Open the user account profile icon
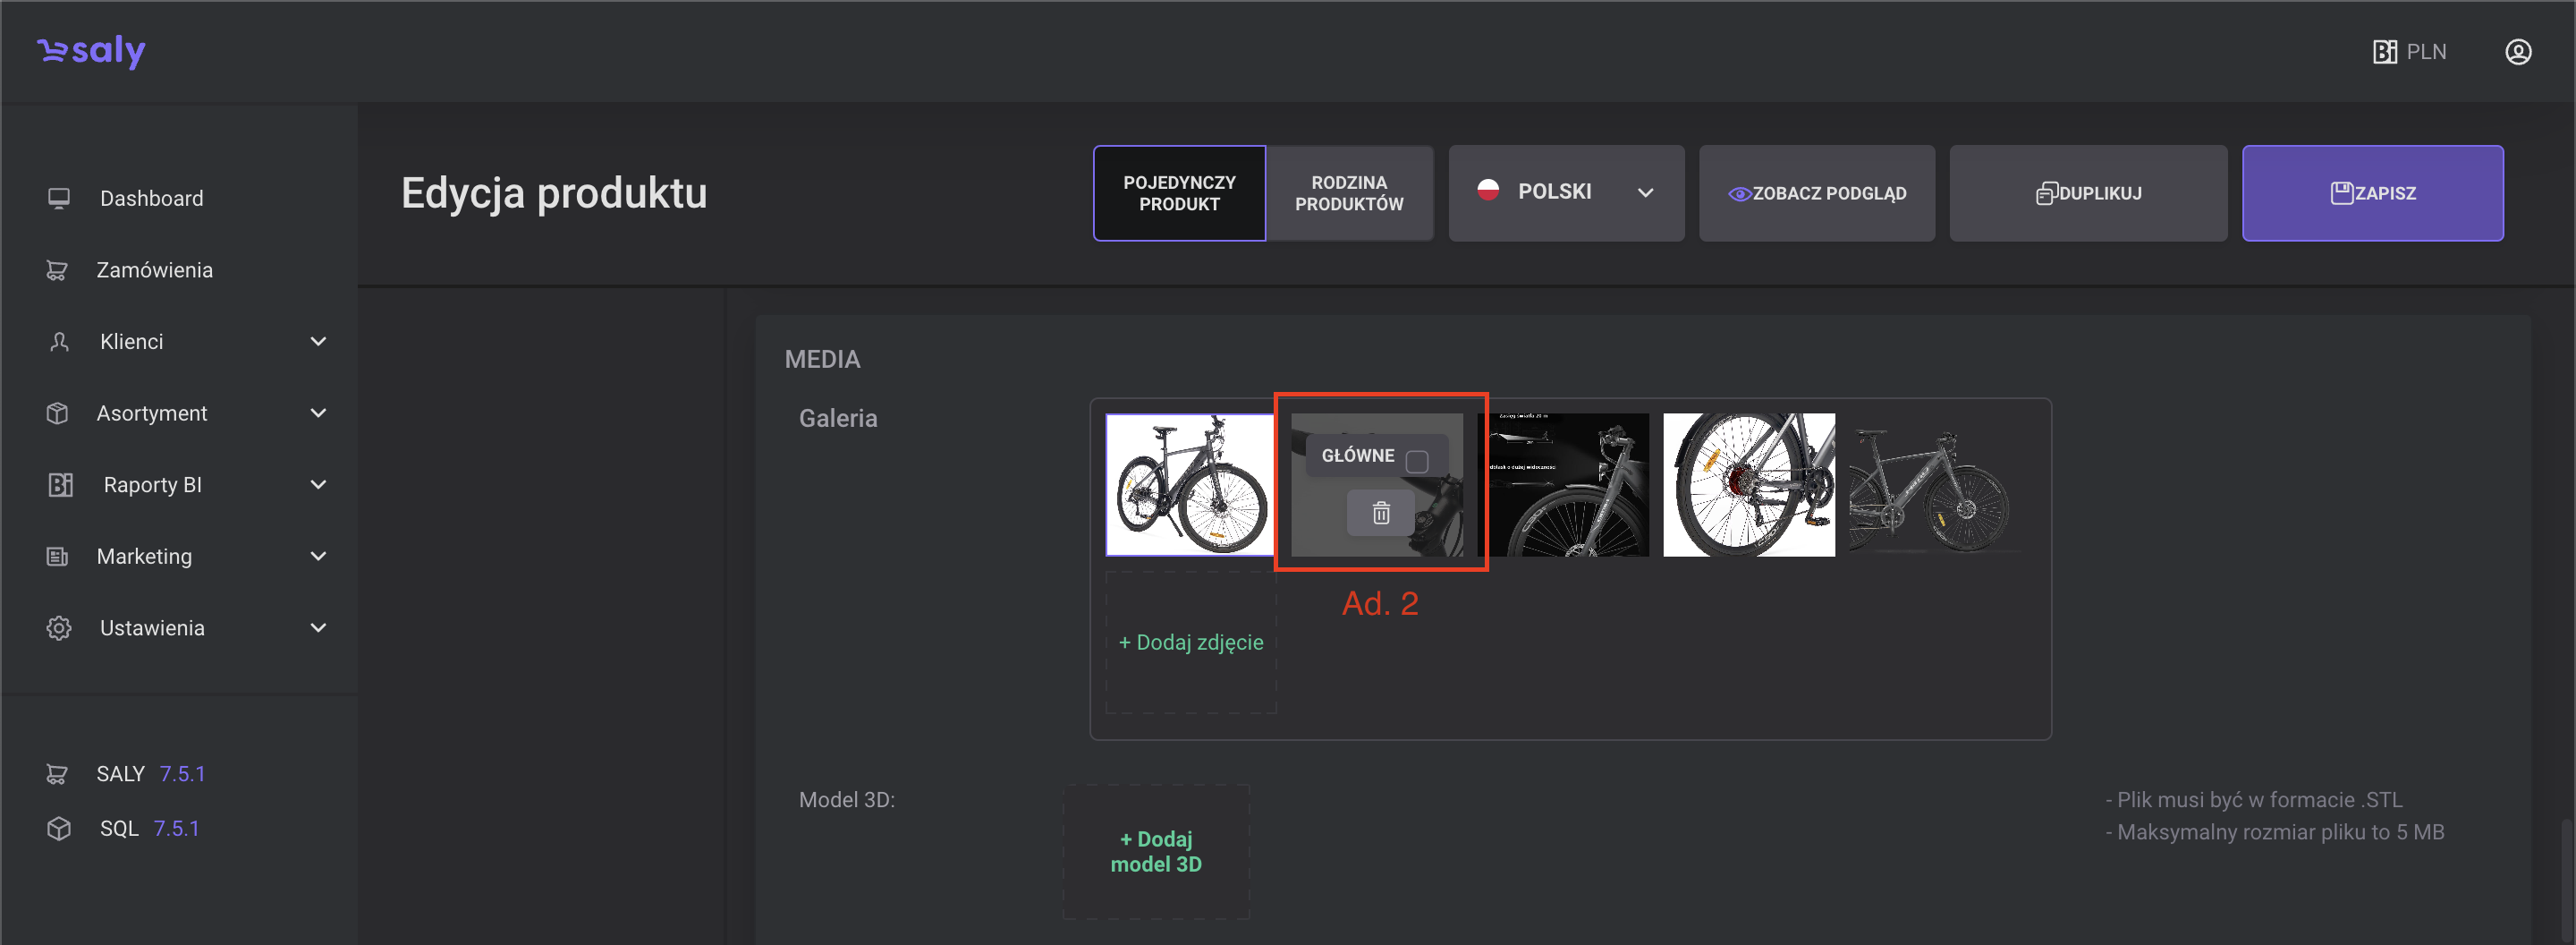The width and height of the screenshot is (2576, 945). [2517, 52]
